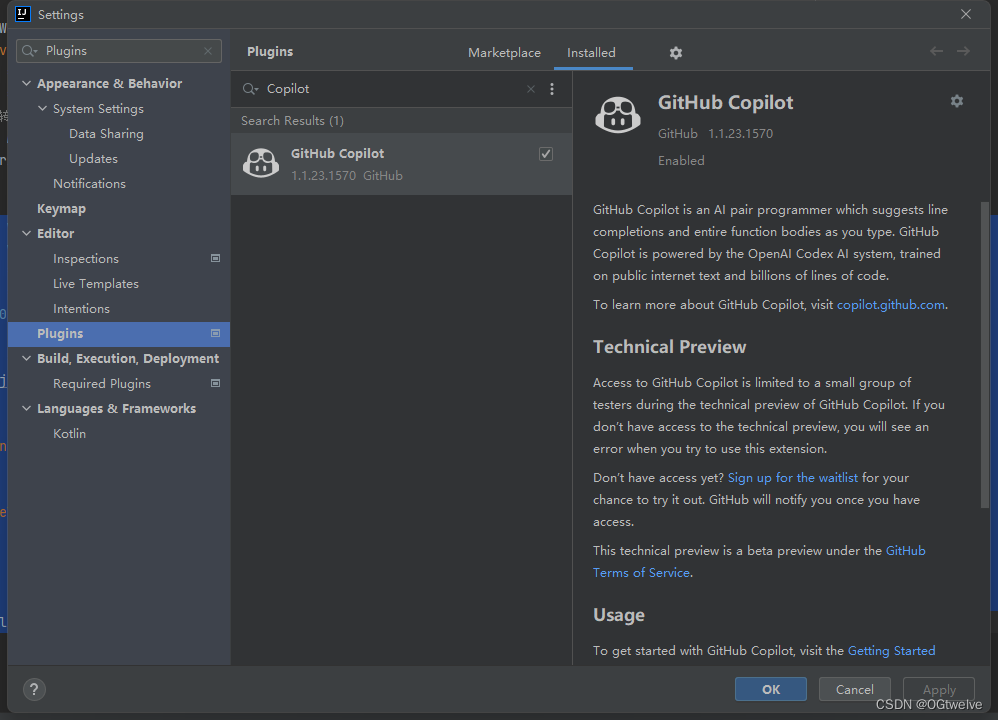
Task: Click the IntelliJ logo in title bar
Action: 23,14
